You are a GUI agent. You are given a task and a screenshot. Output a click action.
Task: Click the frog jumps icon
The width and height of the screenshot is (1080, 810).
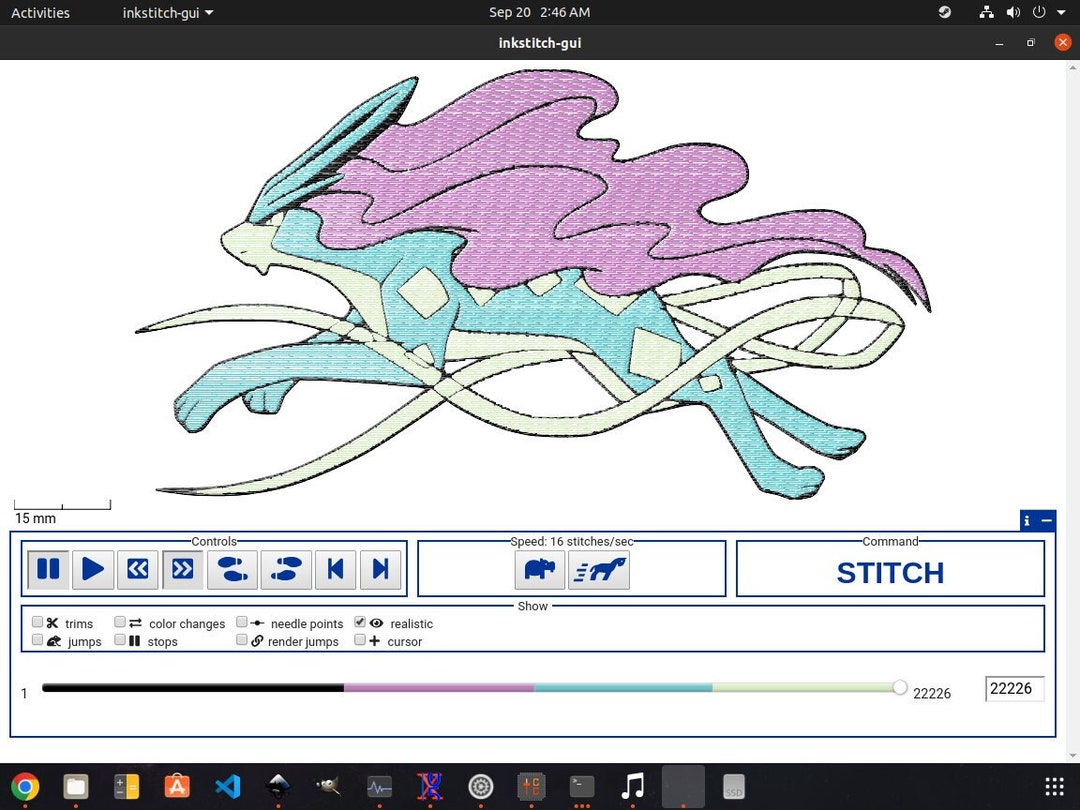pos(54,641)
